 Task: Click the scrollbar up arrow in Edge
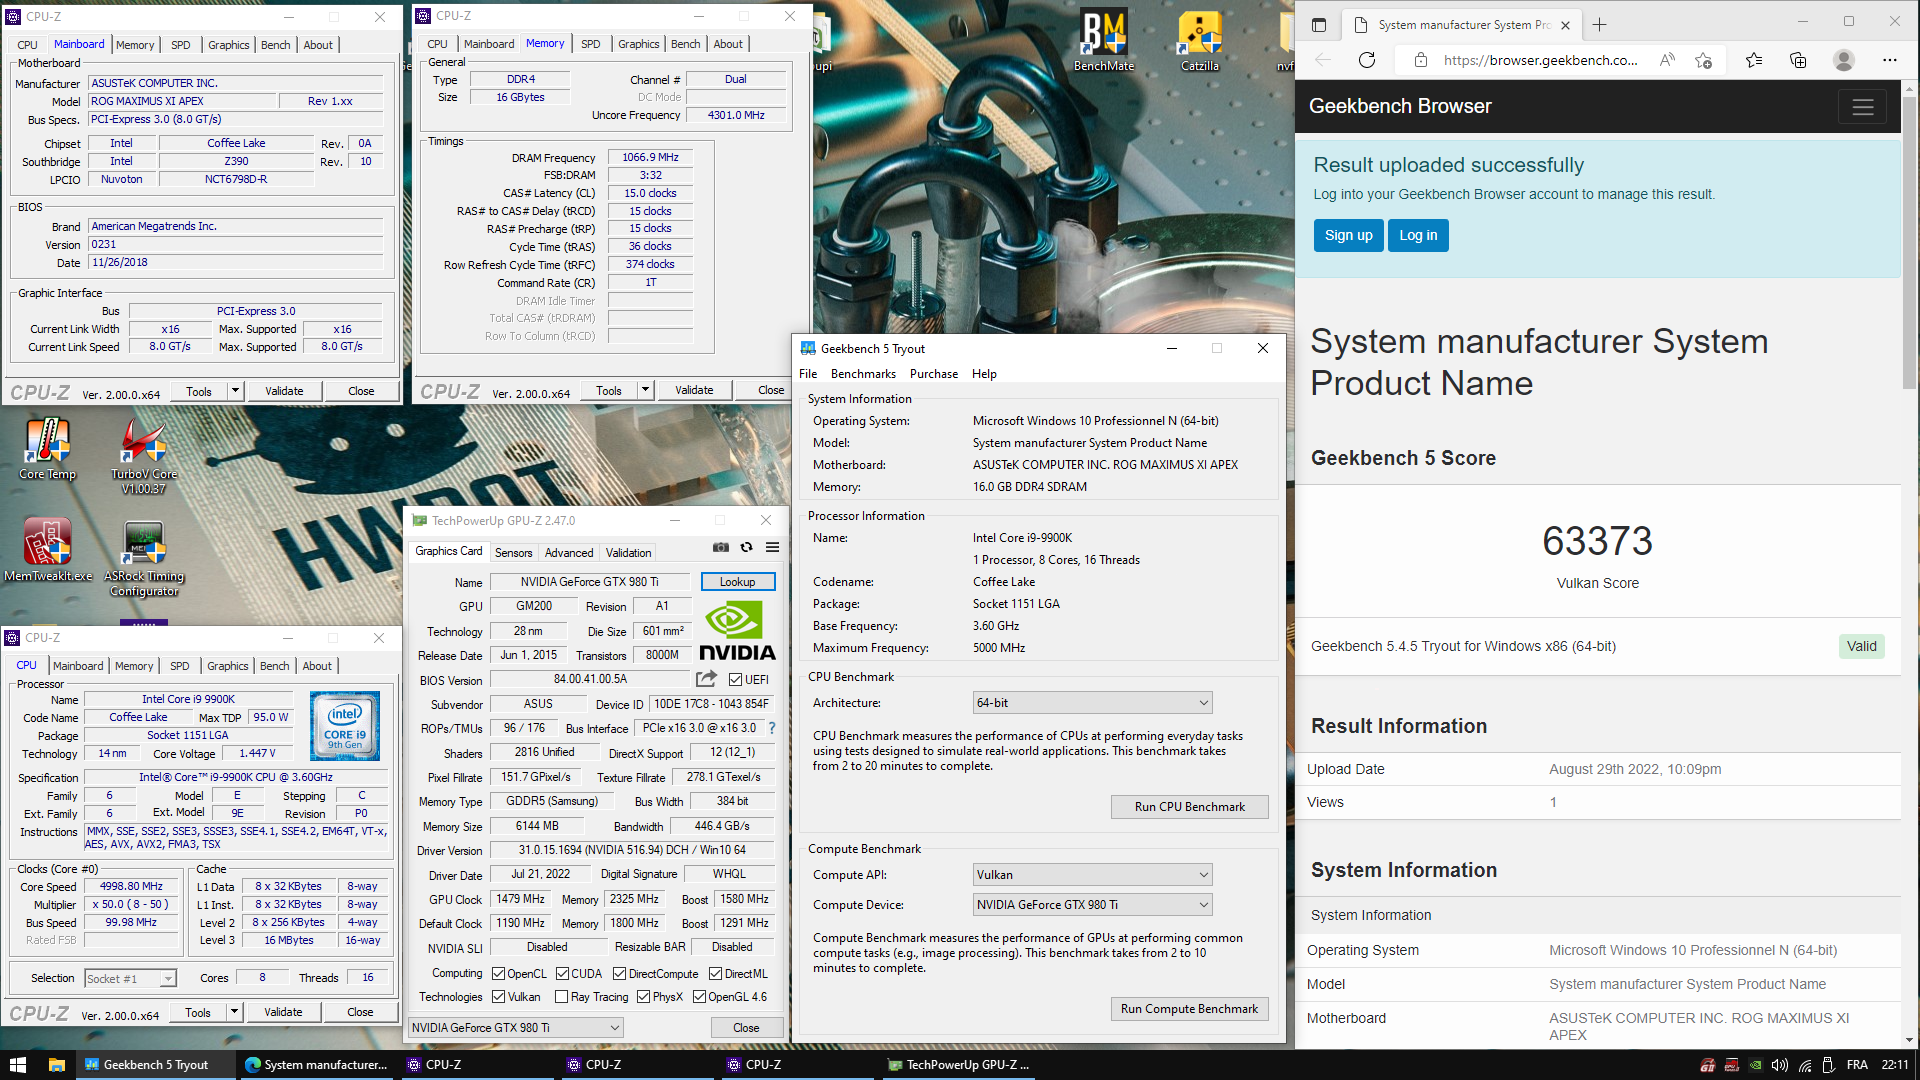pyautogui.click(x=1909, y=88)
